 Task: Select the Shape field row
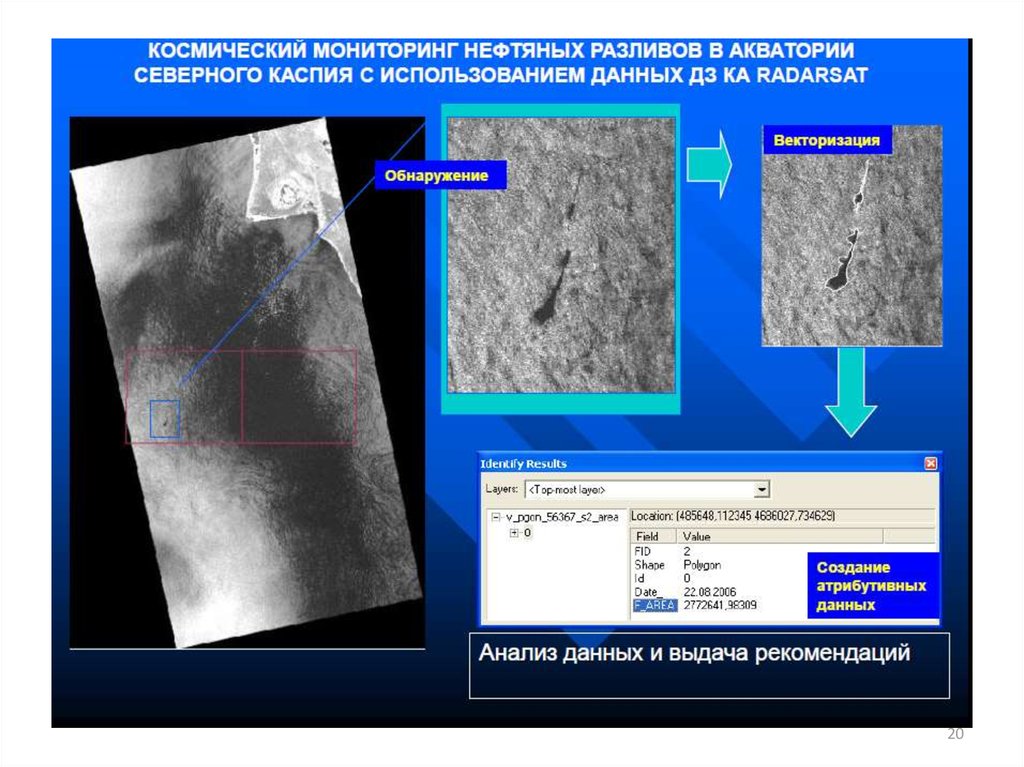pos(649,565)
